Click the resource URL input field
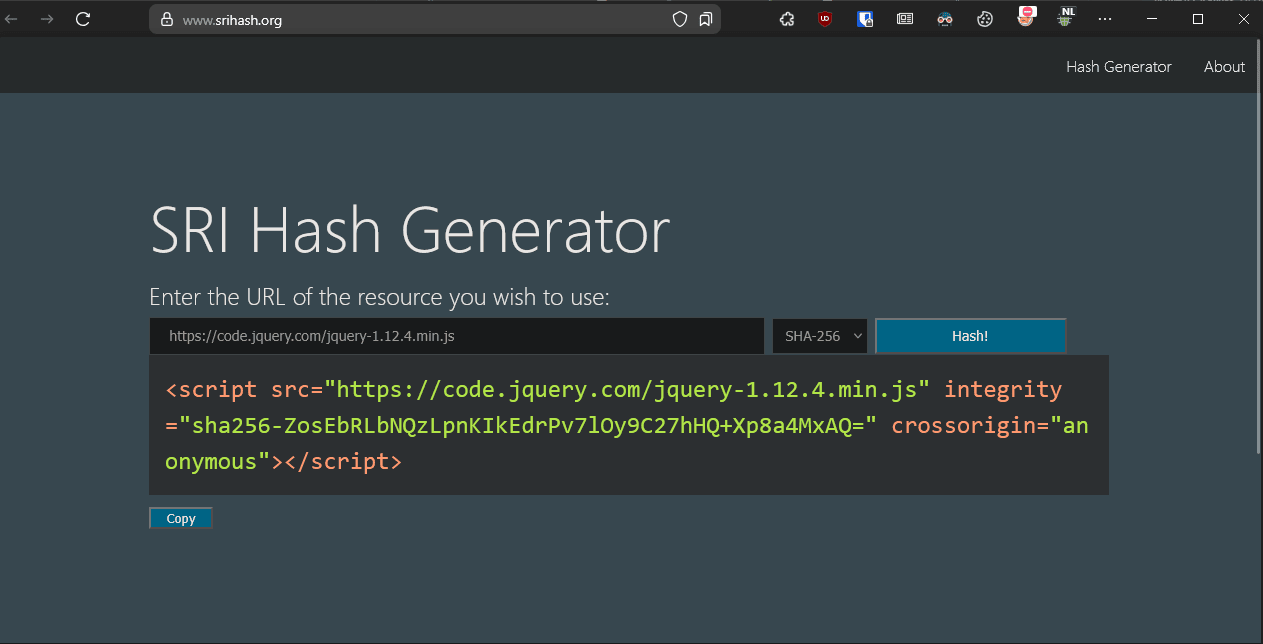Viewport: 1263px width, 644px height. click(457, 336)
